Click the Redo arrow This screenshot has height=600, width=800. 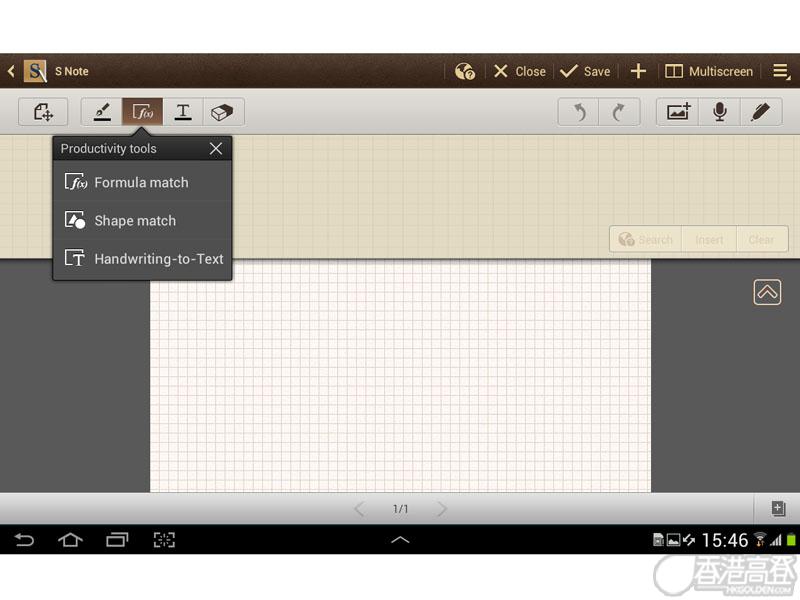click(619, 112)
